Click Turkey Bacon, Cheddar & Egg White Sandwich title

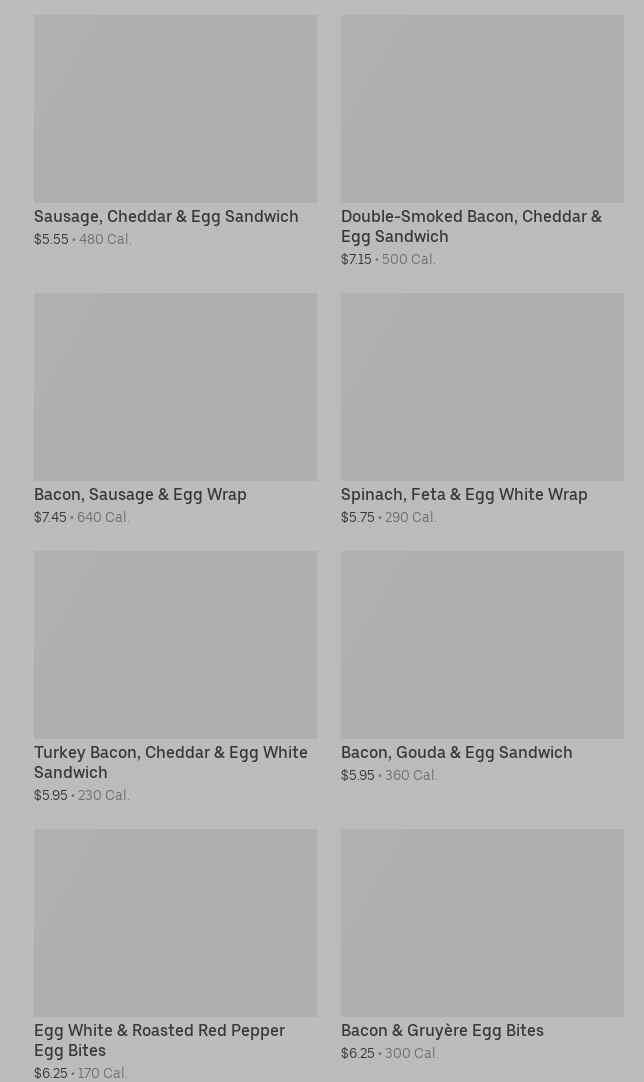point(171,762)
